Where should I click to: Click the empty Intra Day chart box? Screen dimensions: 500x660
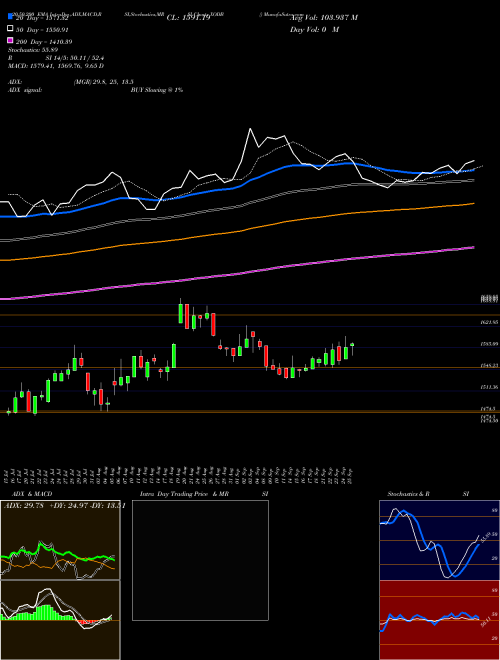(x=200, y=560)
